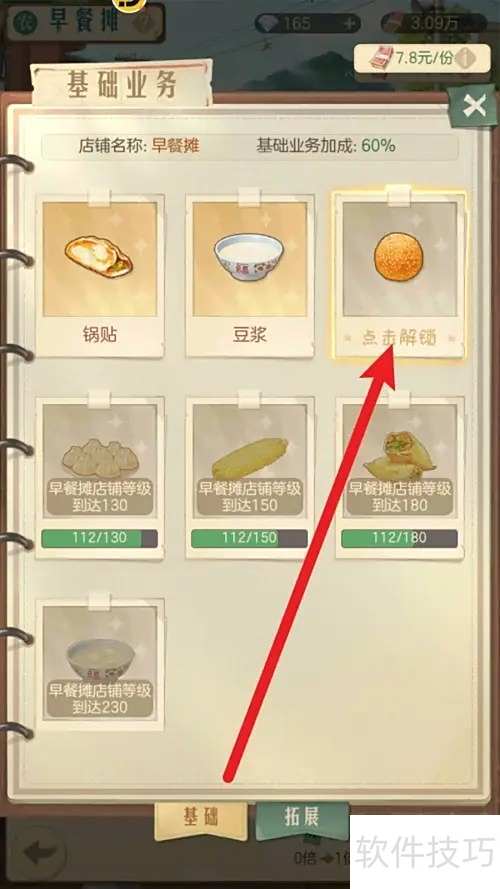Click the 112/180 progress bar
Viewport: 500px width, 889px height.
(x=400, y=539)
